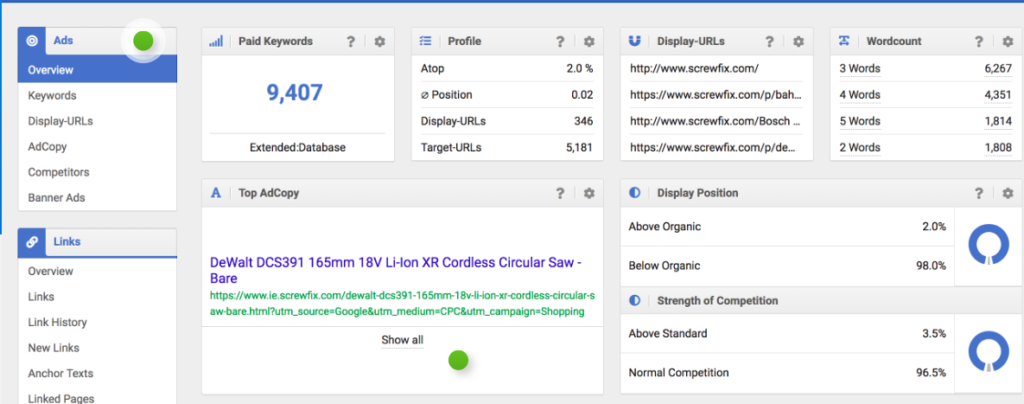Click the Paid Keywords bar chart icon

pyautogui.click(x=216, y=42)
